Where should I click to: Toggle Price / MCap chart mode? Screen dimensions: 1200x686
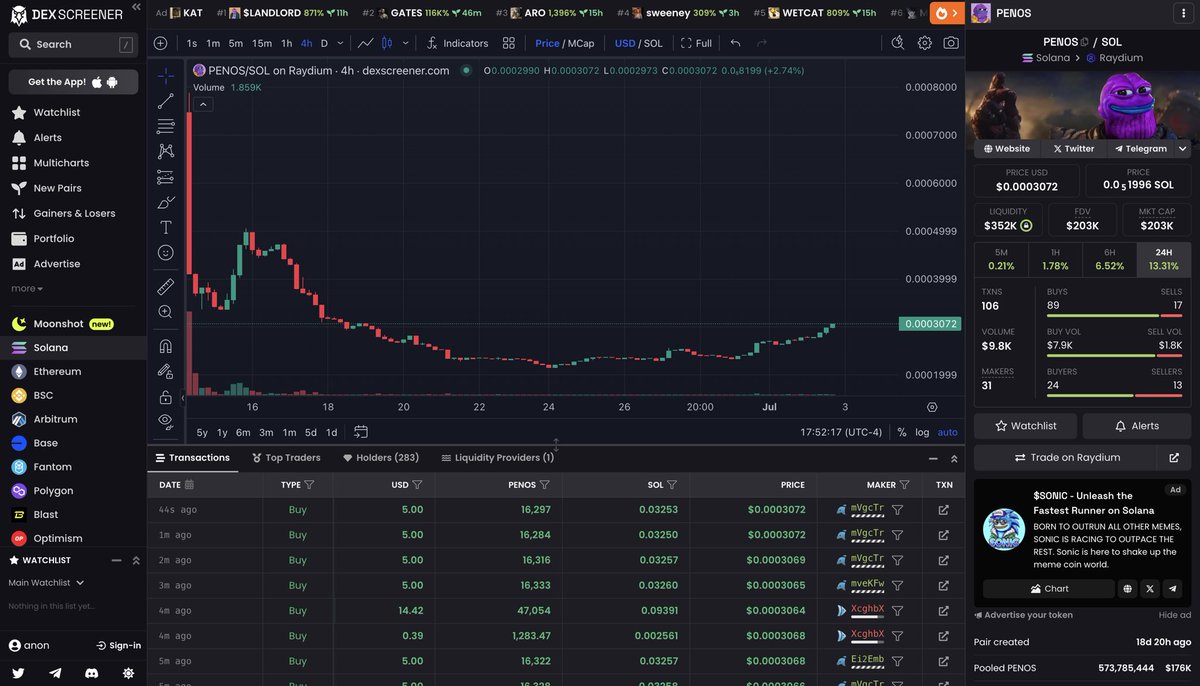[x=564, y=43]
